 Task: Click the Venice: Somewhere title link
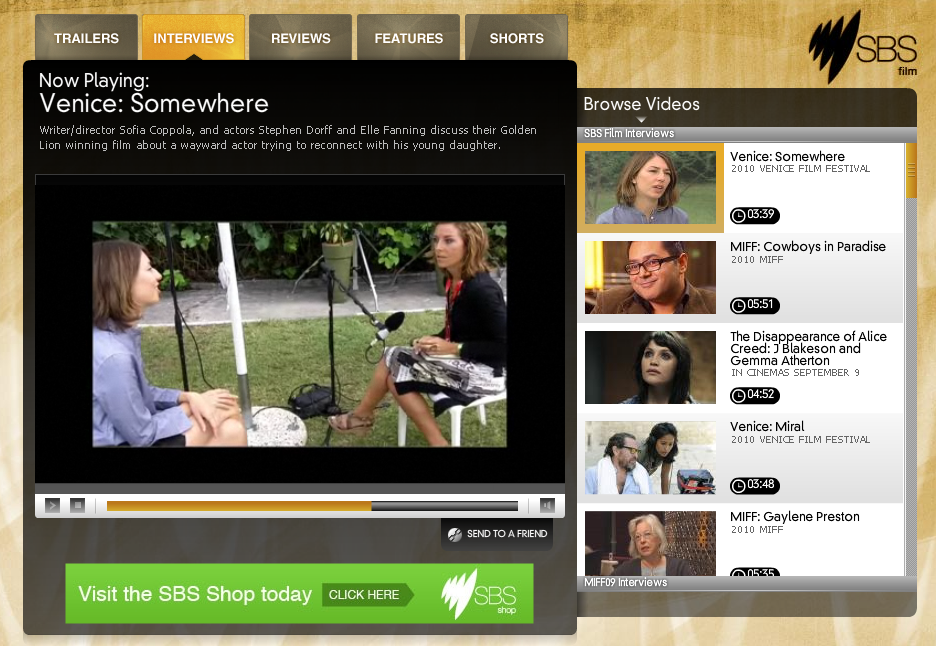(787, 156)
